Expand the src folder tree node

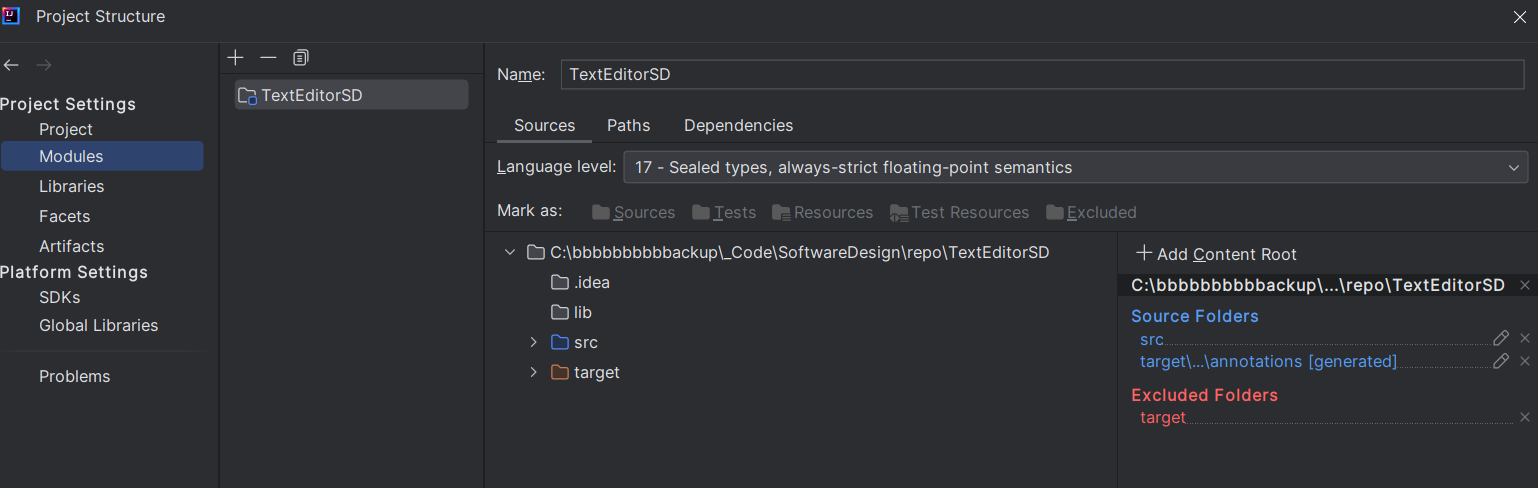tap(534, 343)
